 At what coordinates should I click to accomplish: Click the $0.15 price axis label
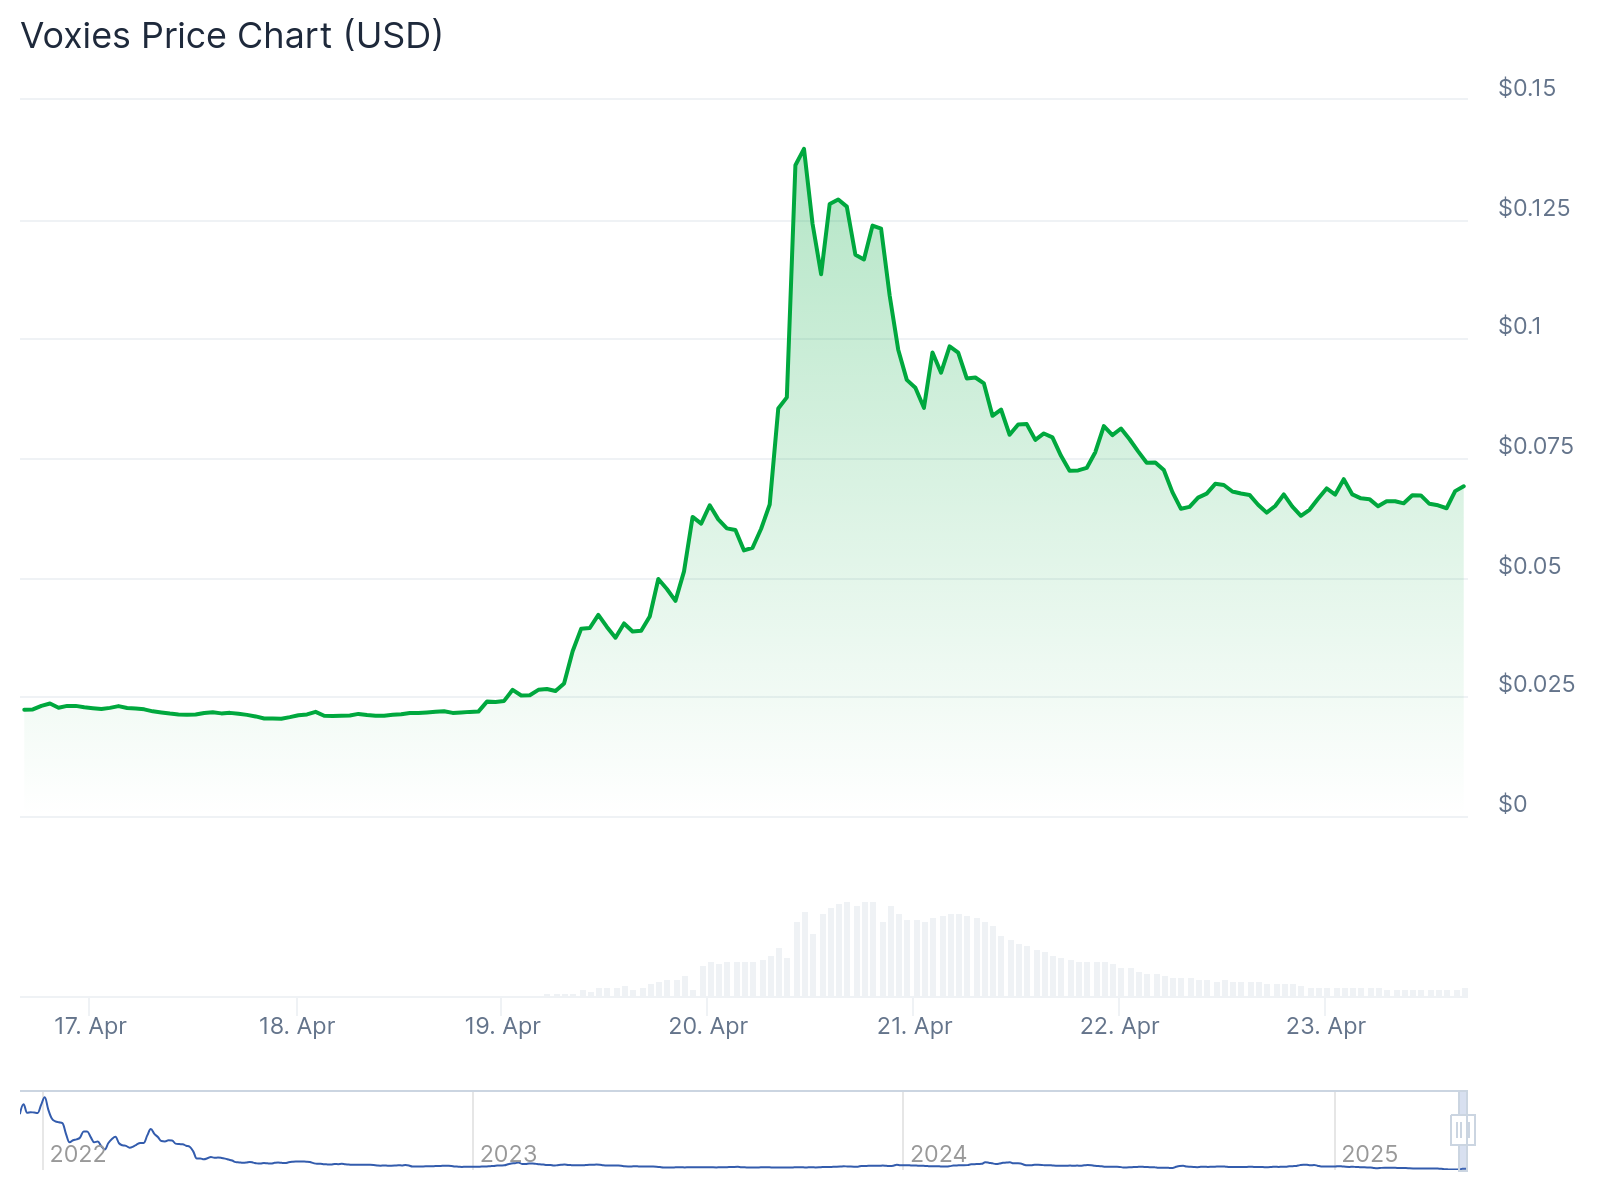coord(1526,88)
